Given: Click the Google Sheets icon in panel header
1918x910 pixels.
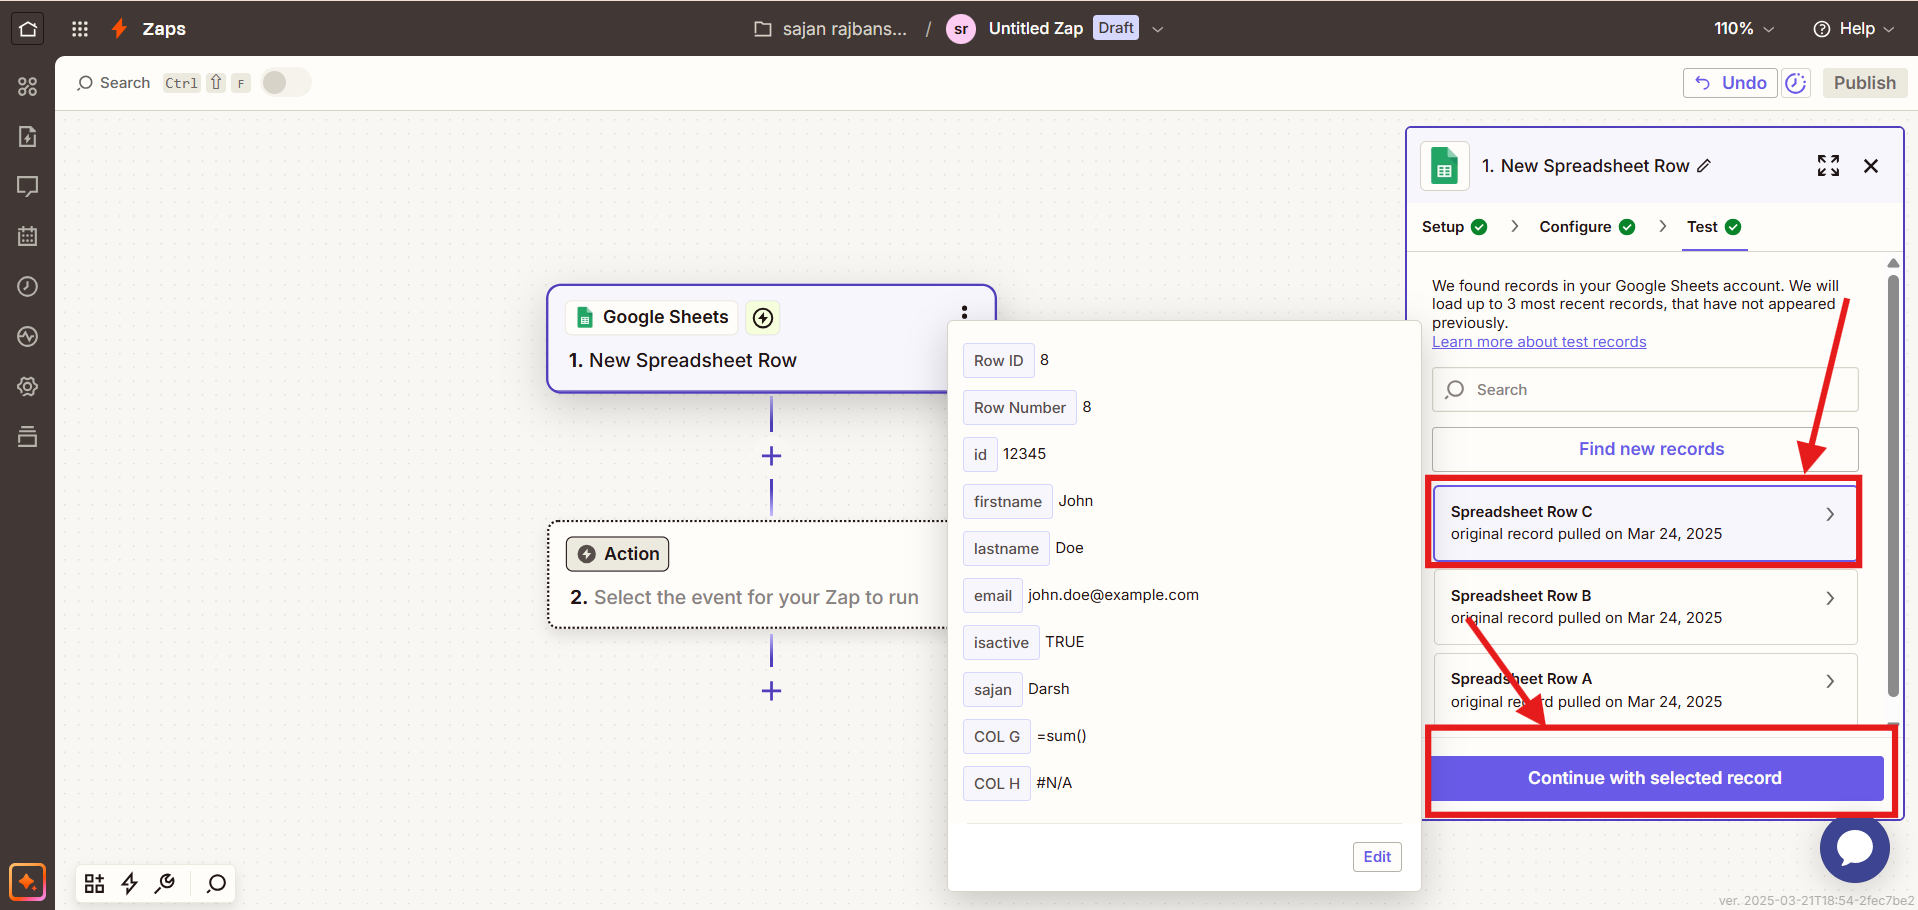Looking at the screenshot, I should click(1444, 166).
